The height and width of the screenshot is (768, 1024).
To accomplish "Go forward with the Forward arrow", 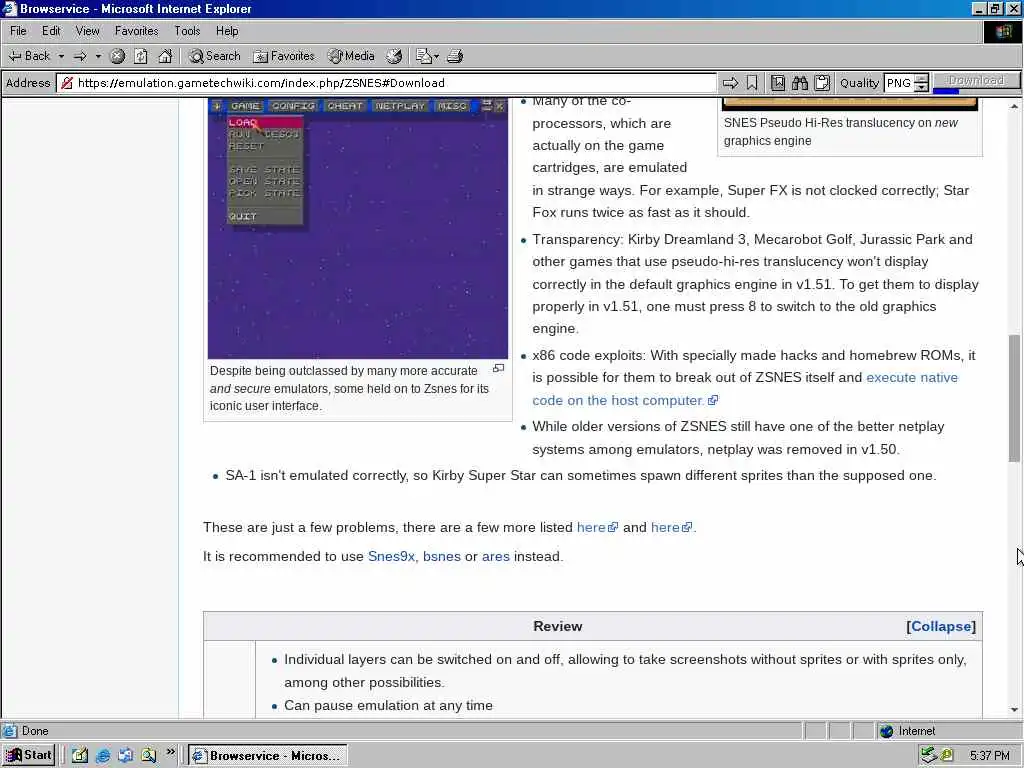I will (80, 56).
